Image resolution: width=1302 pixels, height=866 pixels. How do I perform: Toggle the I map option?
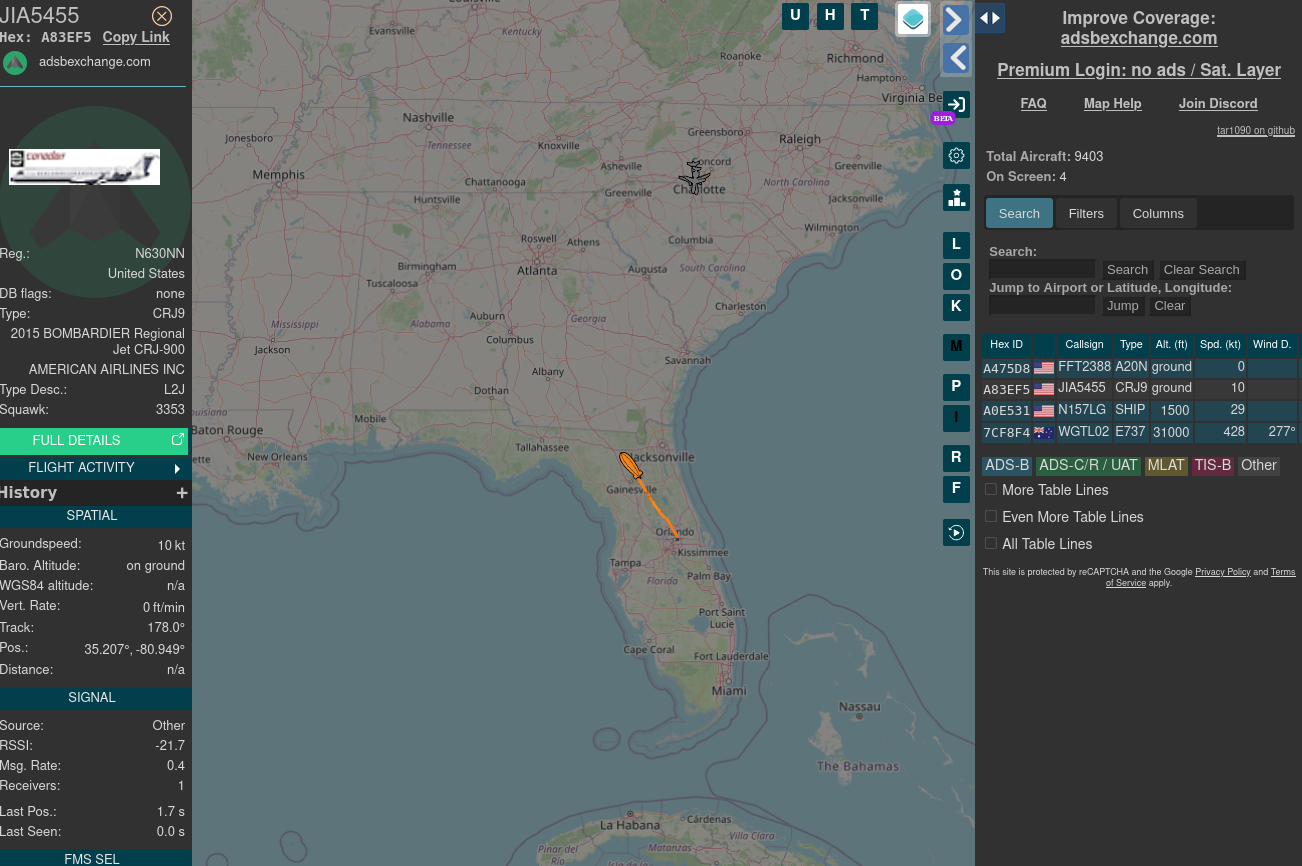point(956,418)
